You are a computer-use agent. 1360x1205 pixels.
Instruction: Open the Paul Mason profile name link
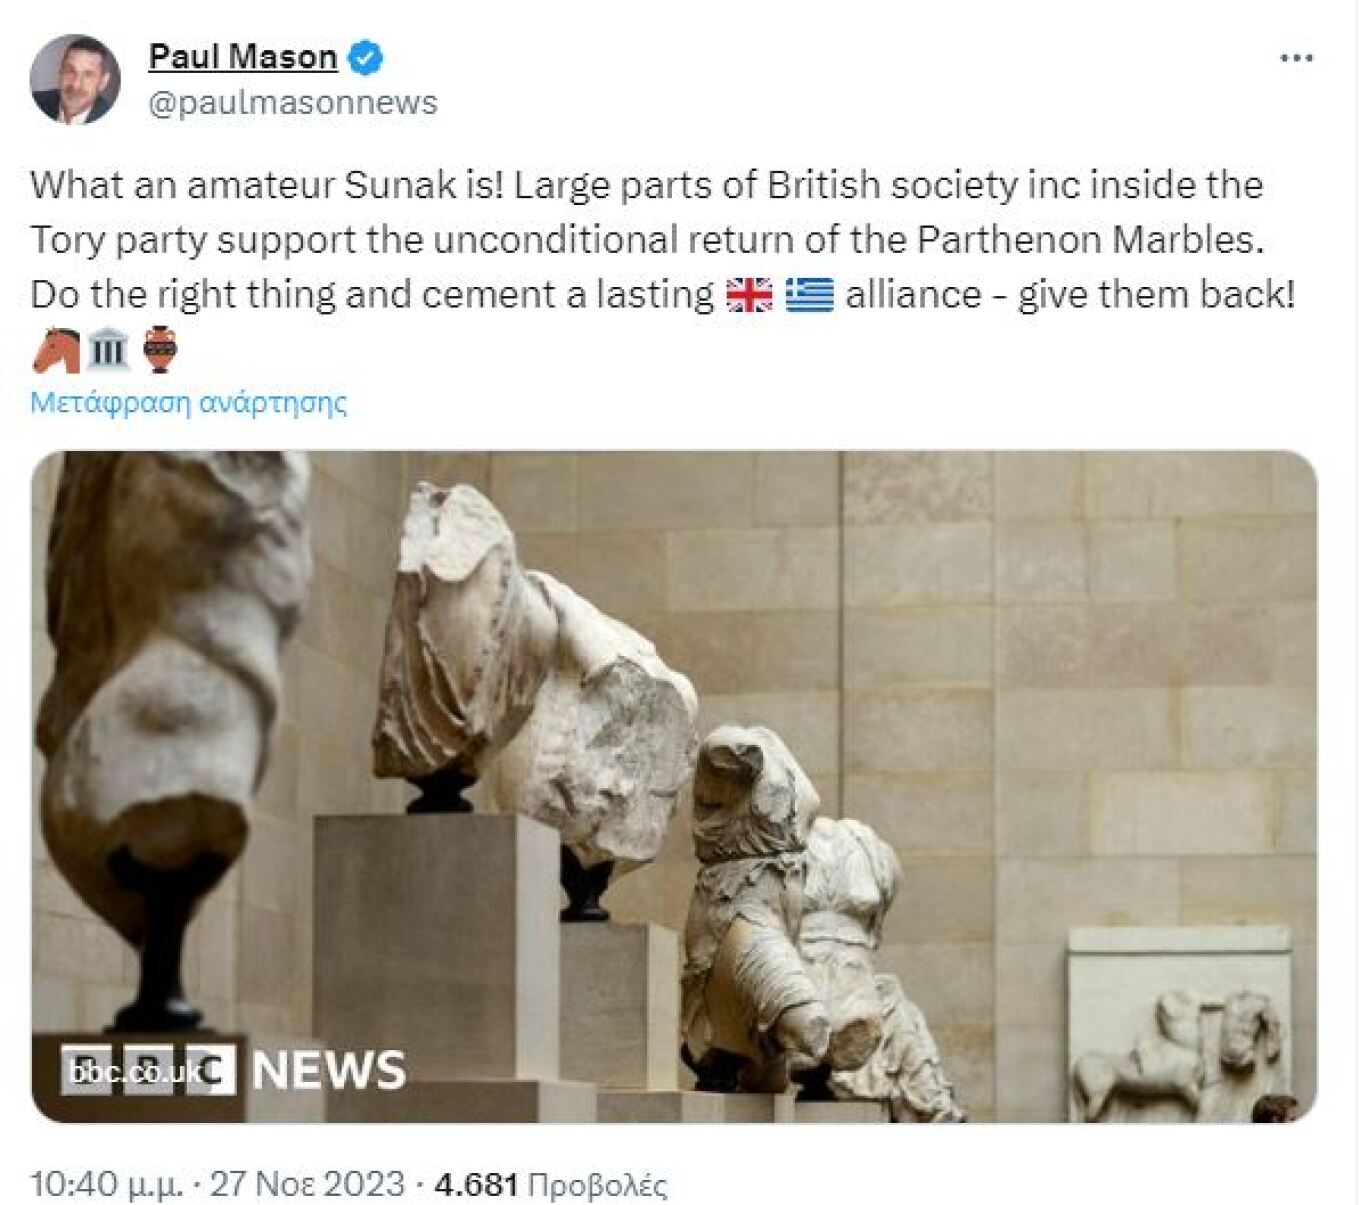tap(243, 57)
